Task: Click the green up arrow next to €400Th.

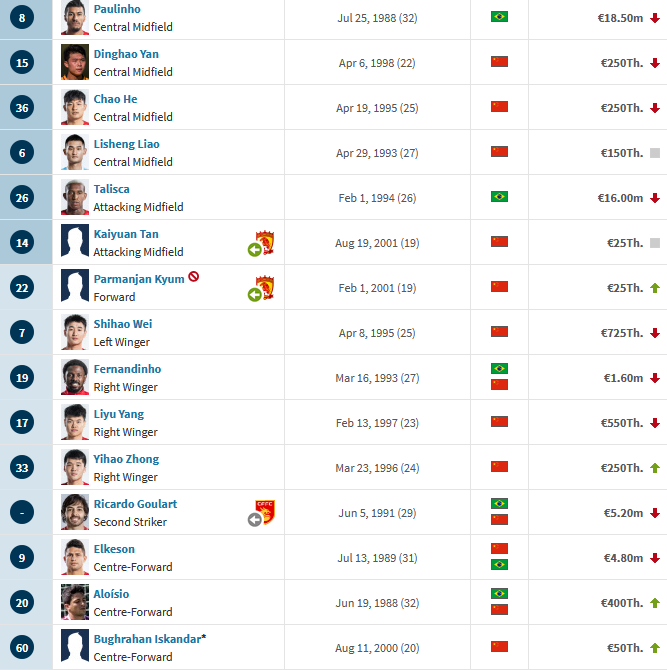Action: [655, 602]
